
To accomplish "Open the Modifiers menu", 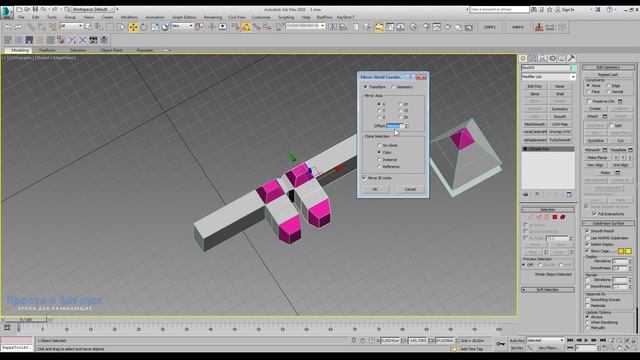I will pos(129,18).
